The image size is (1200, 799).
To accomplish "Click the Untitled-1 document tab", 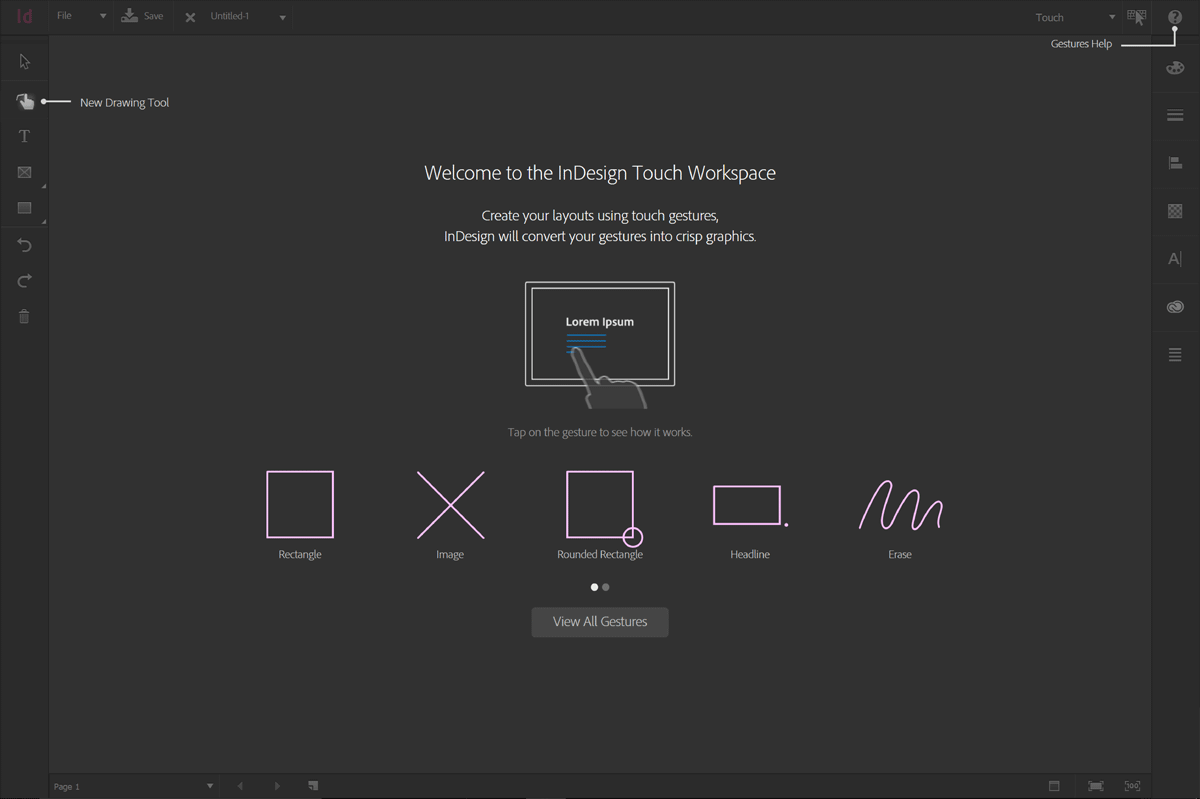I will (x=230, y=17).
